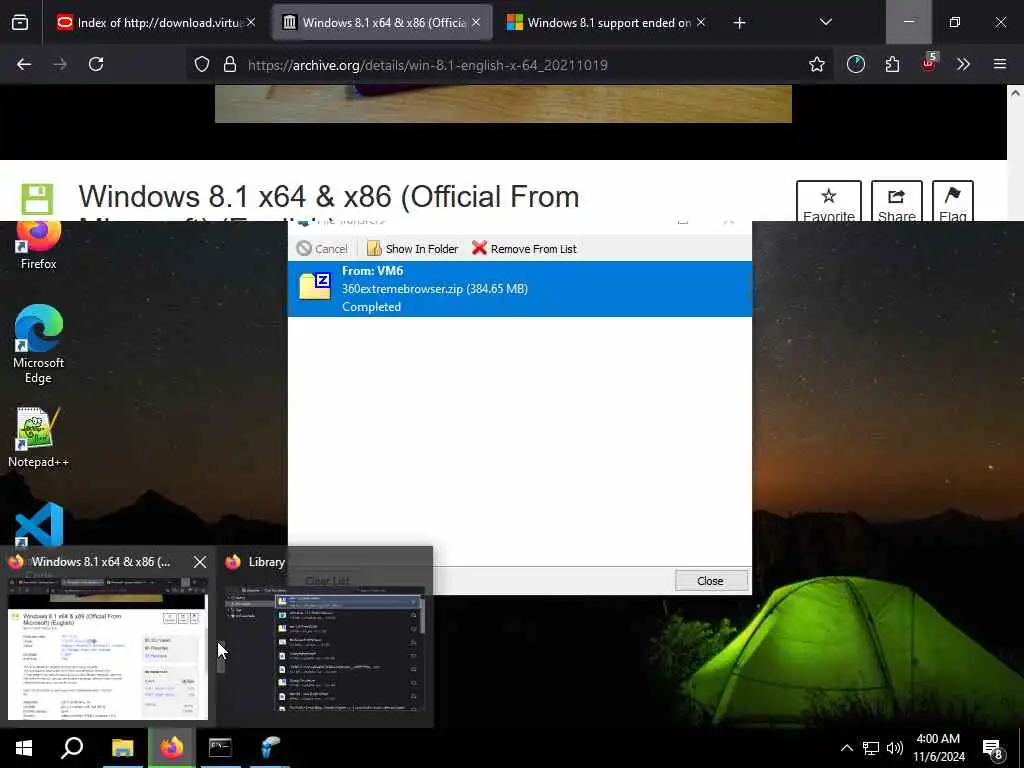The width and height of the screenshot is (1024, 768).
Task: Open the Firefox application menu
Action: click(x=999, y=64)
